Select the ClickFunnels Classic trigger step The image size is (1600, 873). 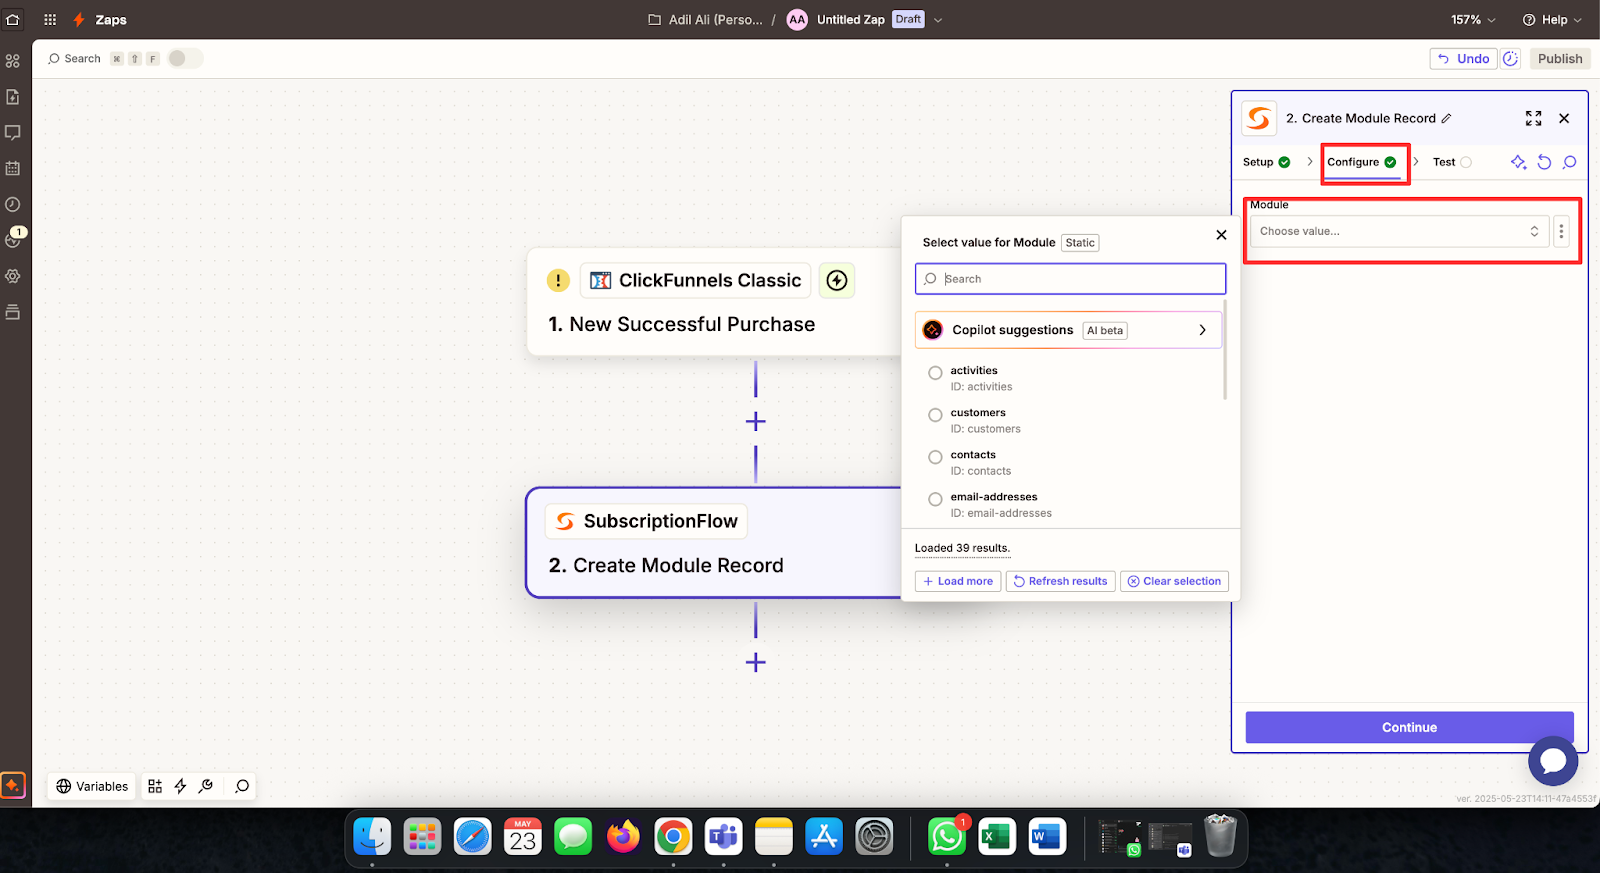[714, 302]
